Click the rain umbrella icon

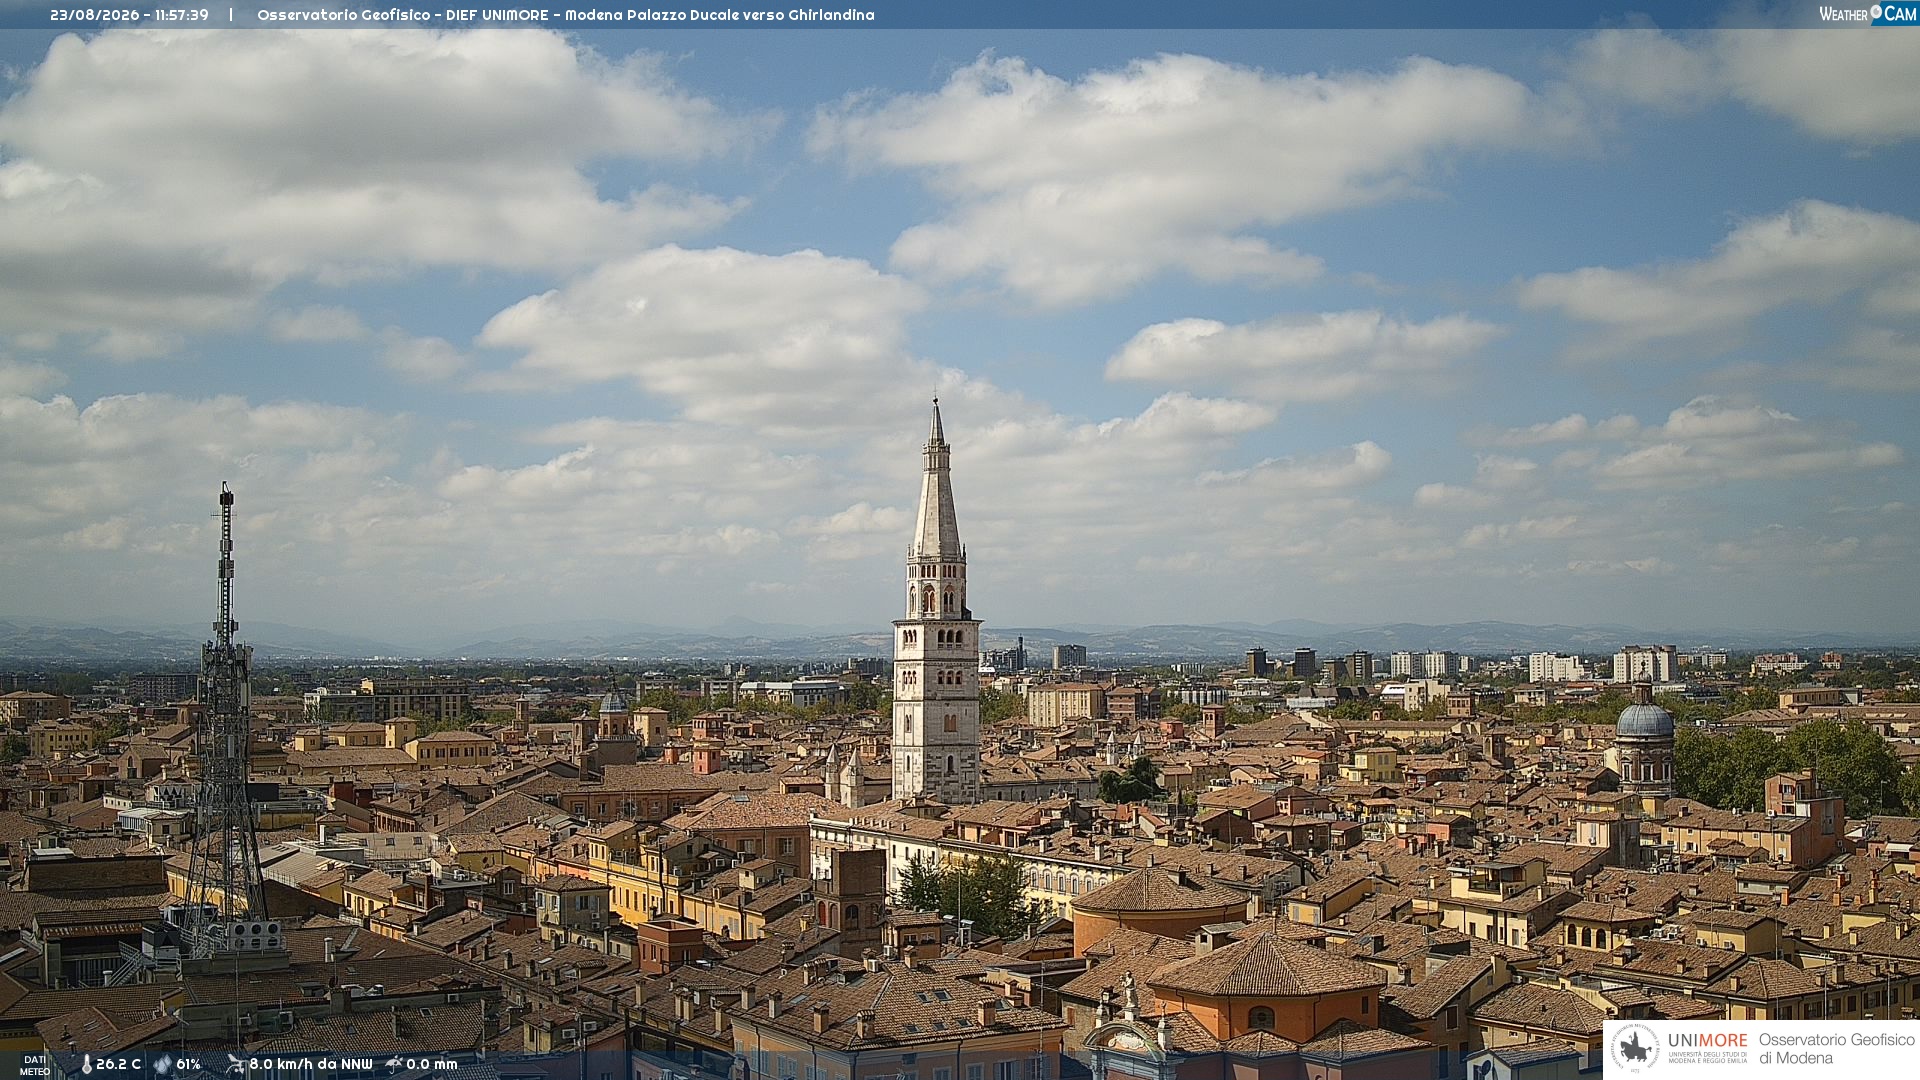click(394, 1064)
